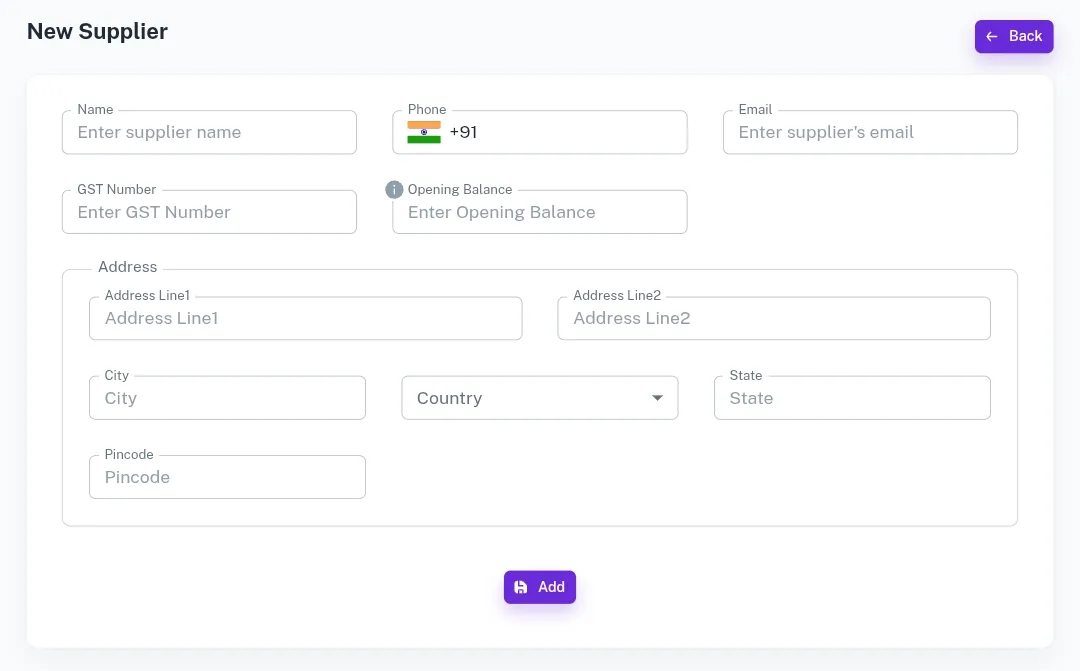Click the Address section label
This screenshot has width=1080, height=671.
(x=127, y=267)
